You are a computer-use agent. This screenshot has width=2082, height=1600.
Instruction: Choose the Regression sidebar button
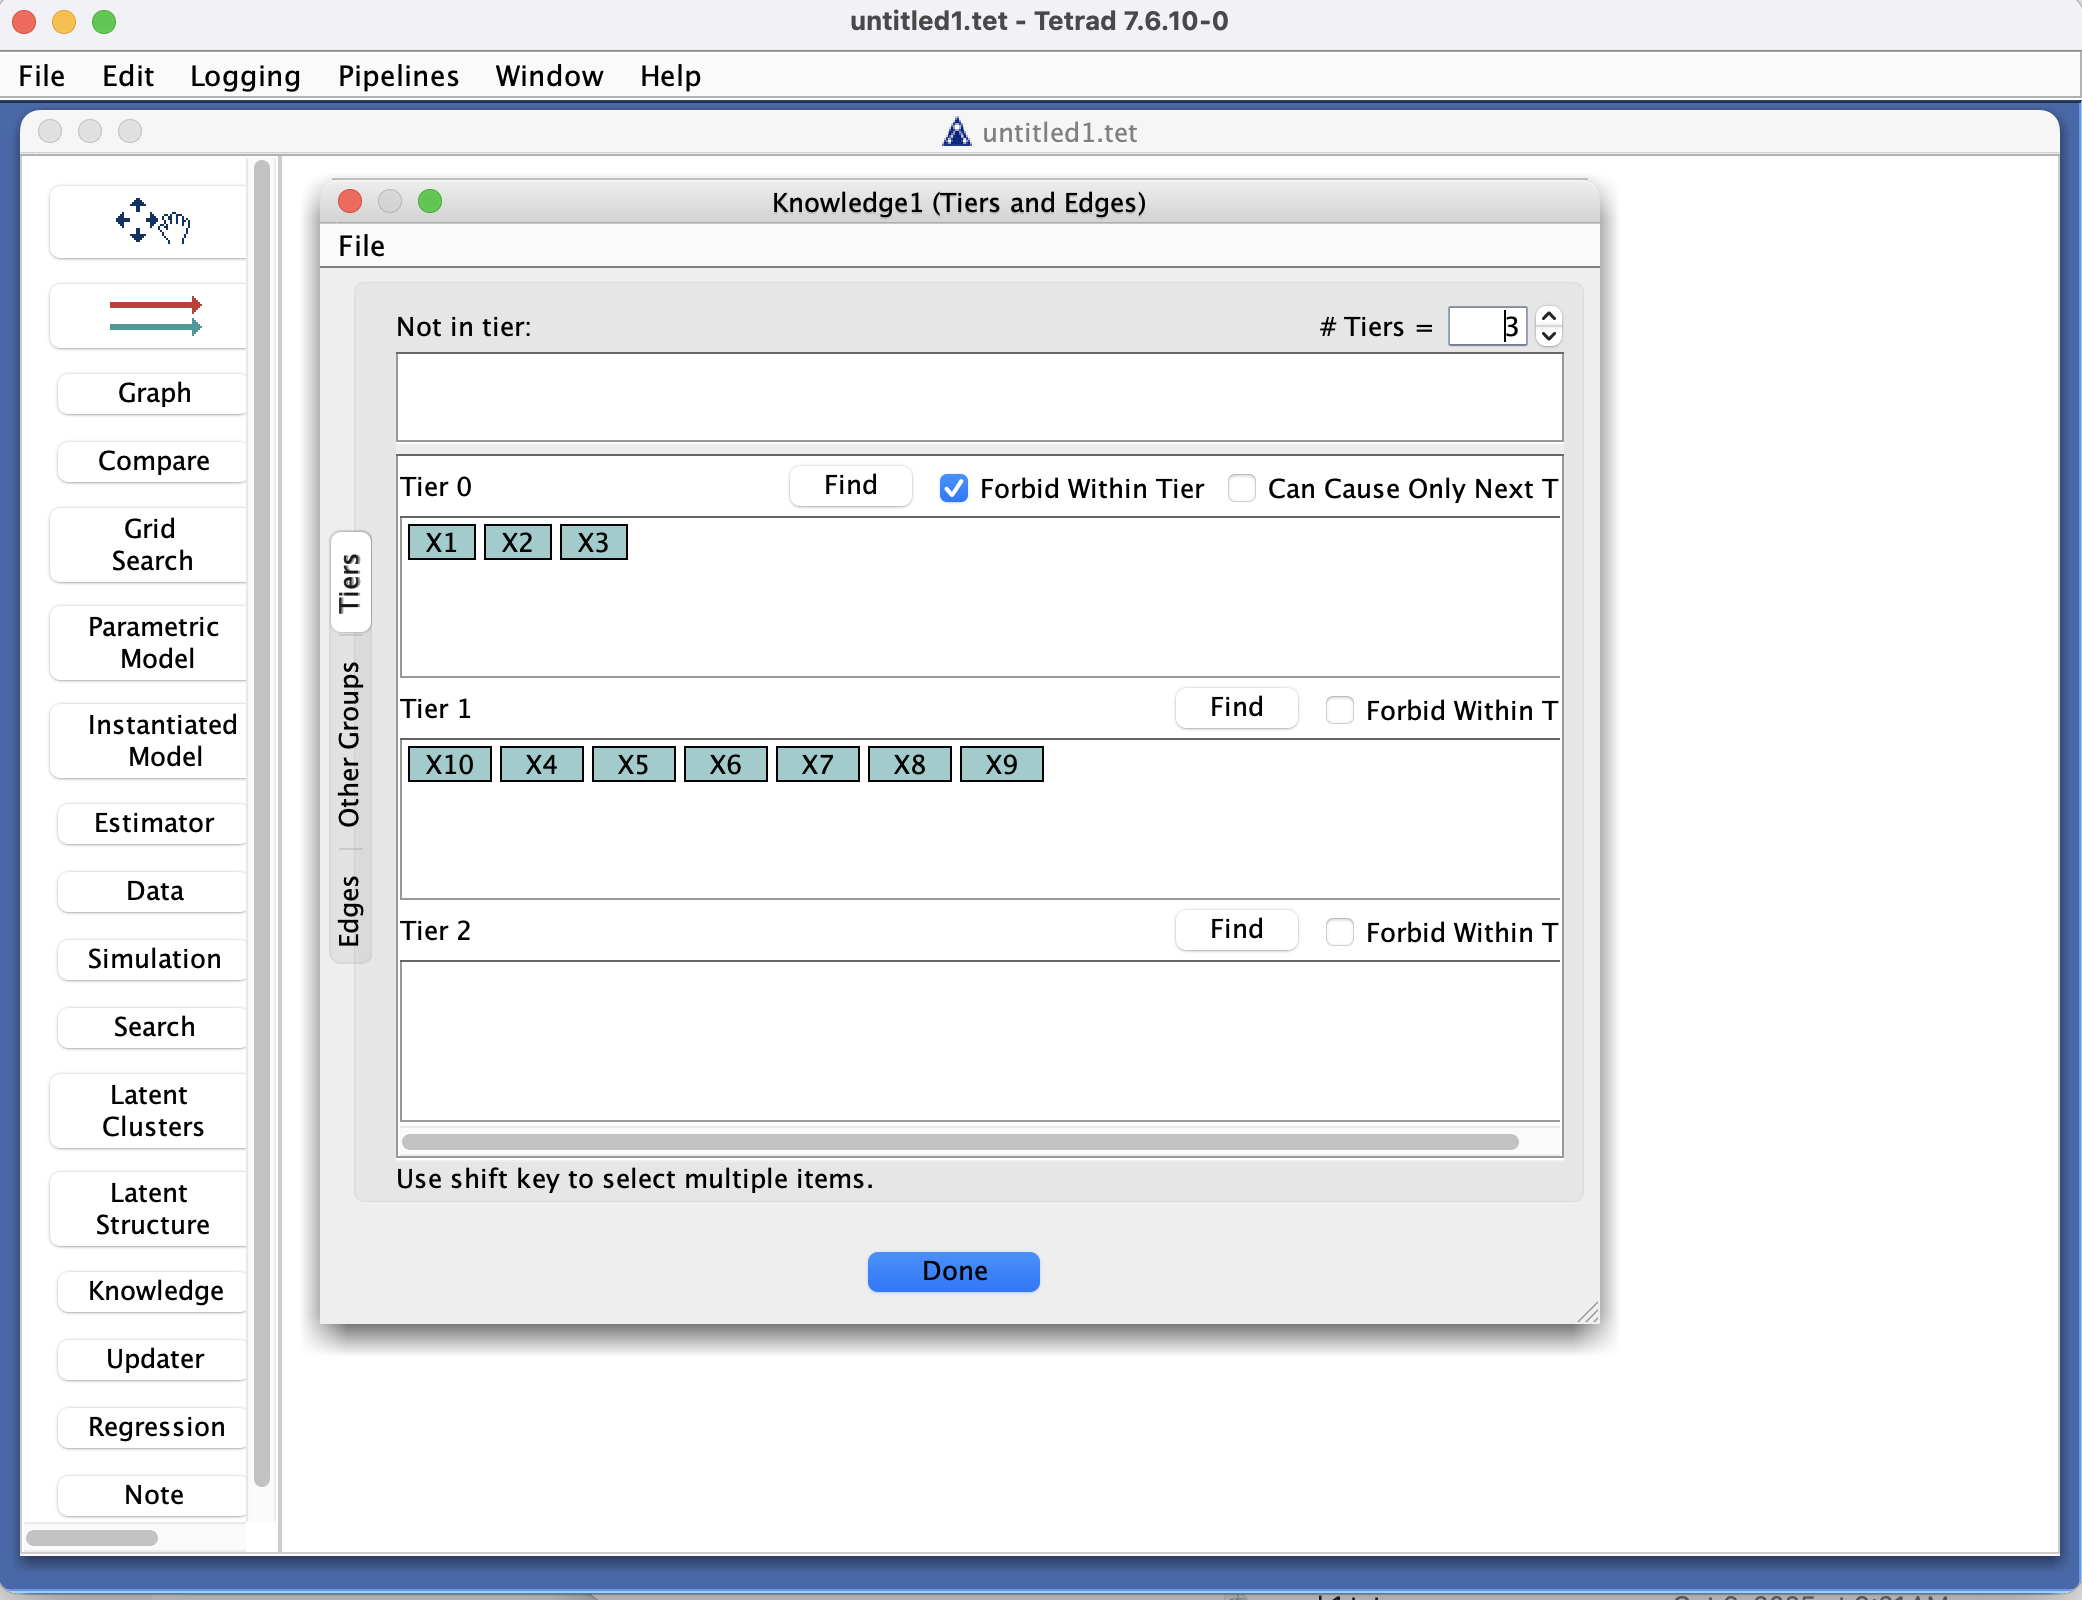[x=153, y=1427]
